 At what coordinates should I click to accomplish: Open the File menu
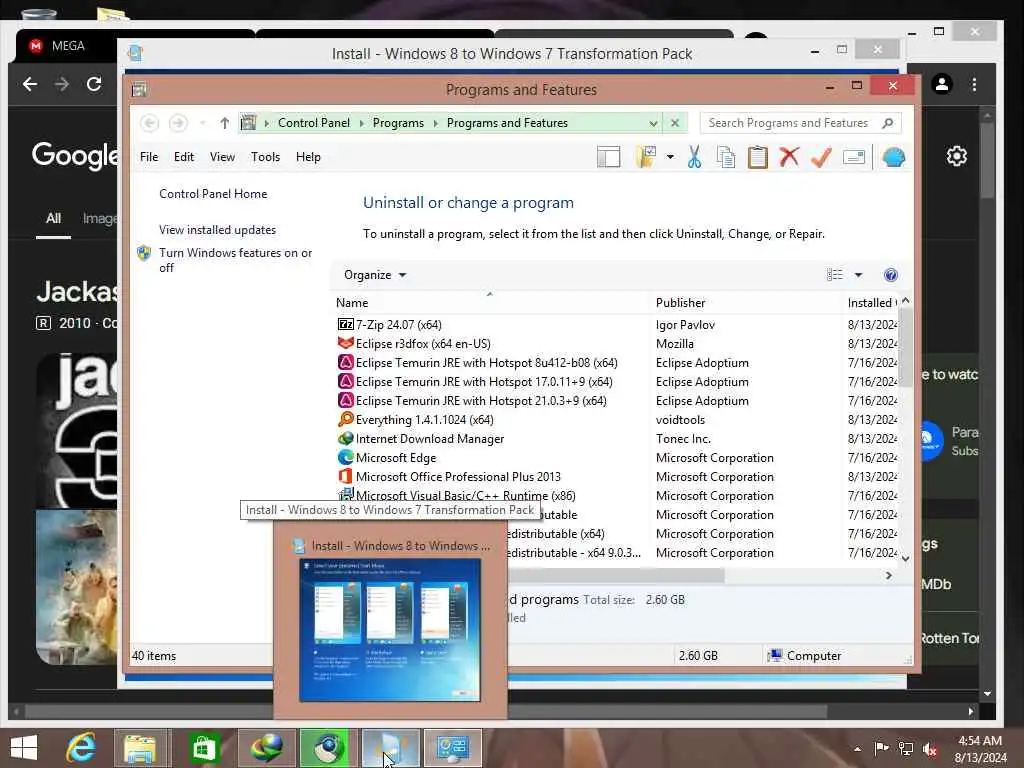point(149,157)
